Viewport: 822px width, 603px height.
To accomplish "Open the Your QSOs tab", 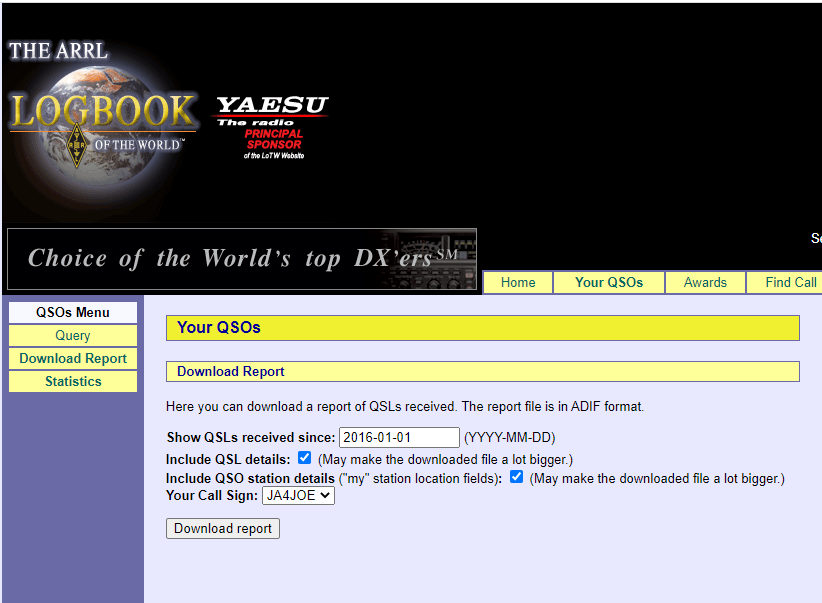I will tap(609, 283).
